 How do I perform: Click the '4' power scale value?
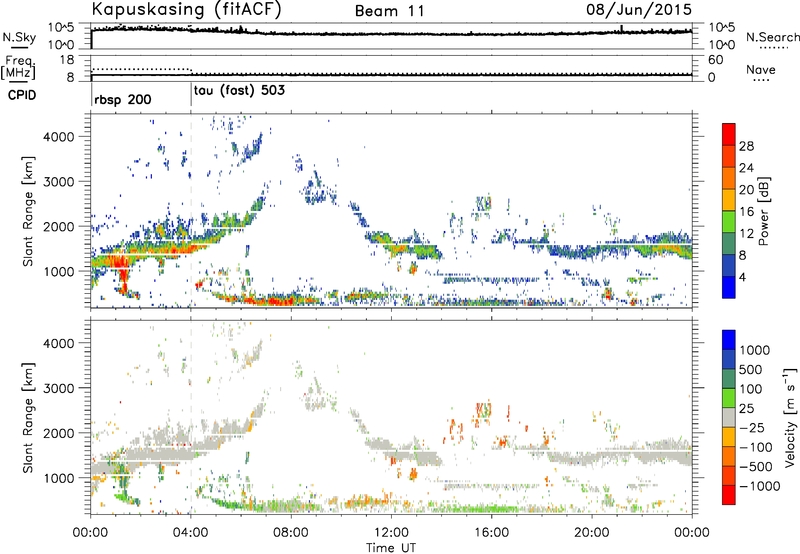[742, 277]
